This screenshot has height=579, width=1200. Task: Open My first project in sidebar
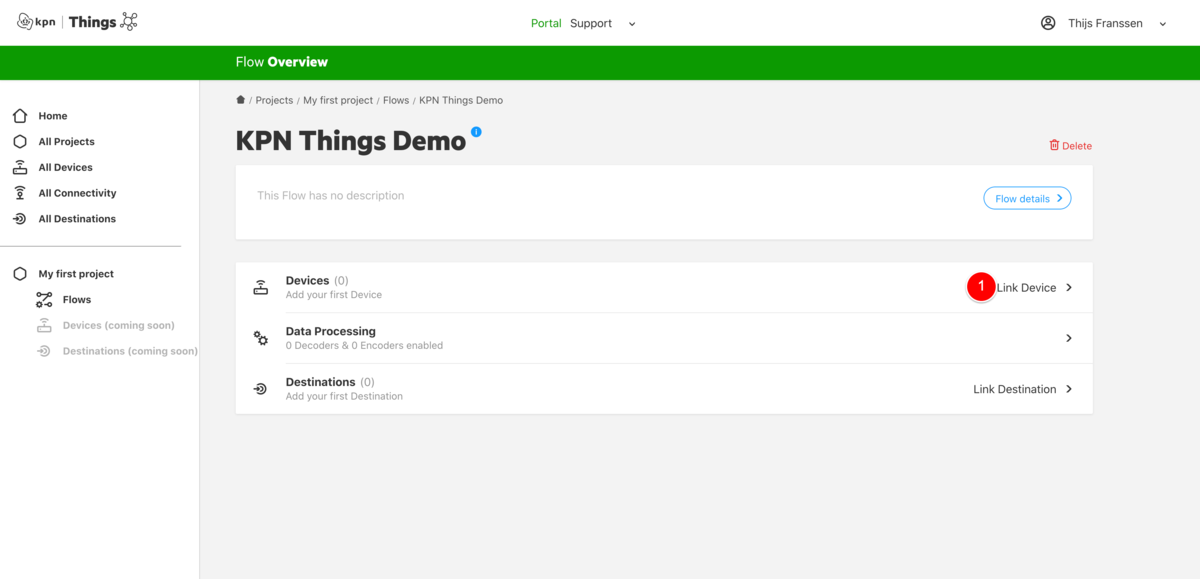click(76, 274)
